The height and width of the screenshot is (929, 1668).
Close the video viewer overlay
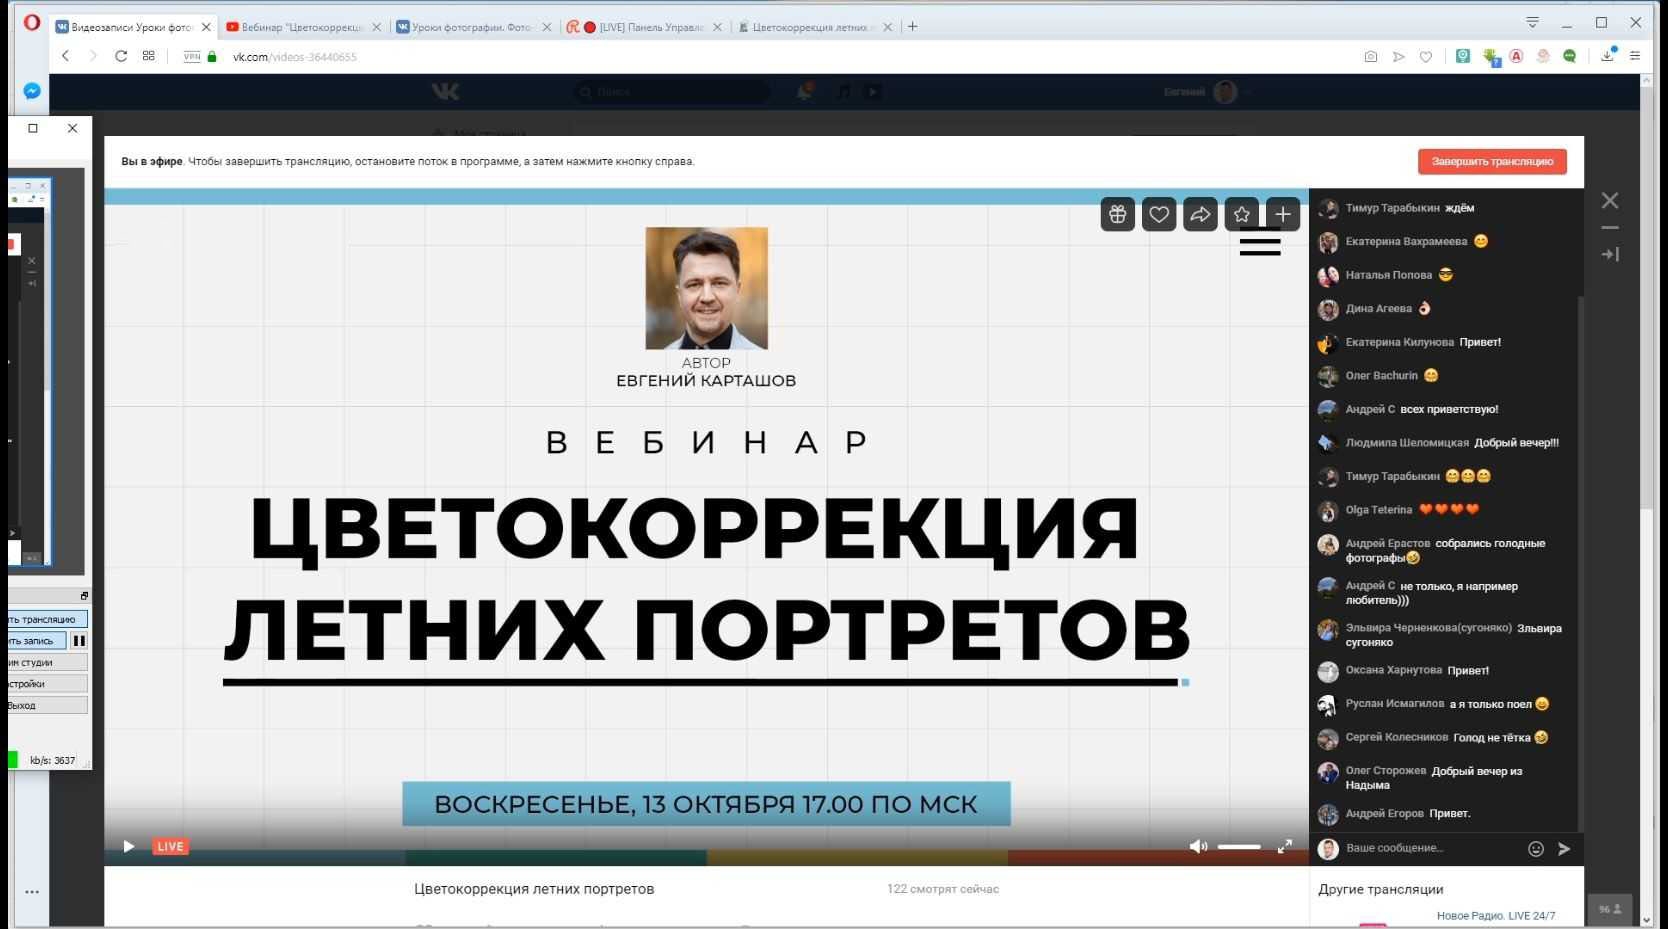(1610, 200)
